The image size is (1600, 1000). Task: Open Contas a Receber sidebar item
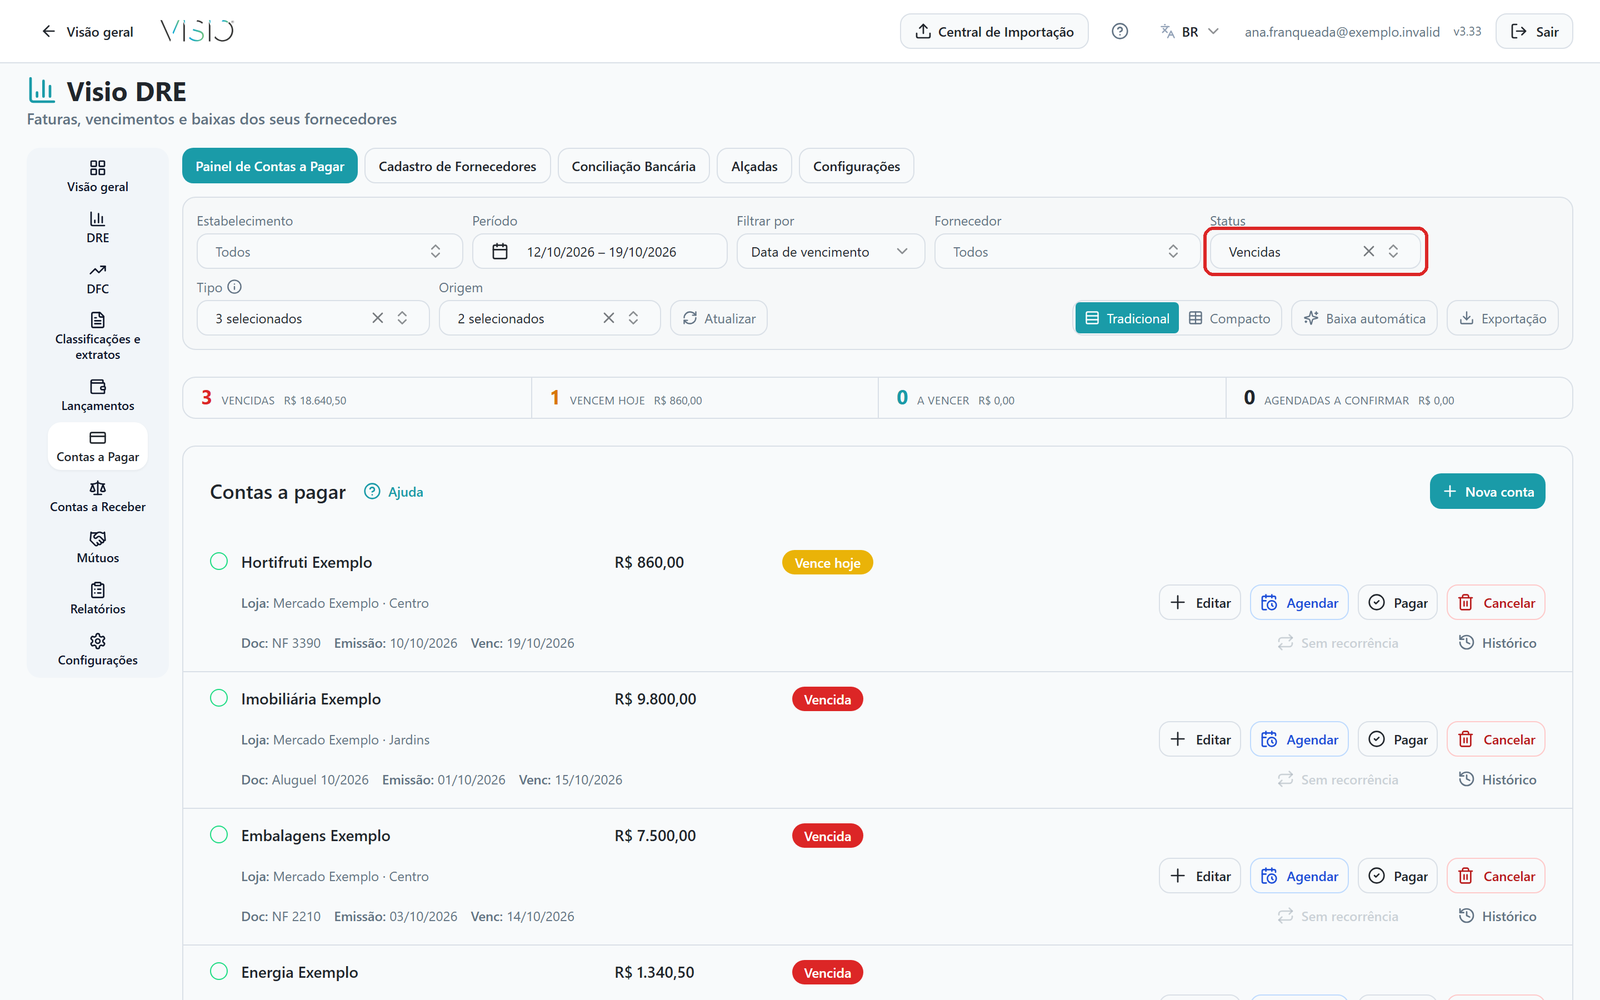pos(97,496)
